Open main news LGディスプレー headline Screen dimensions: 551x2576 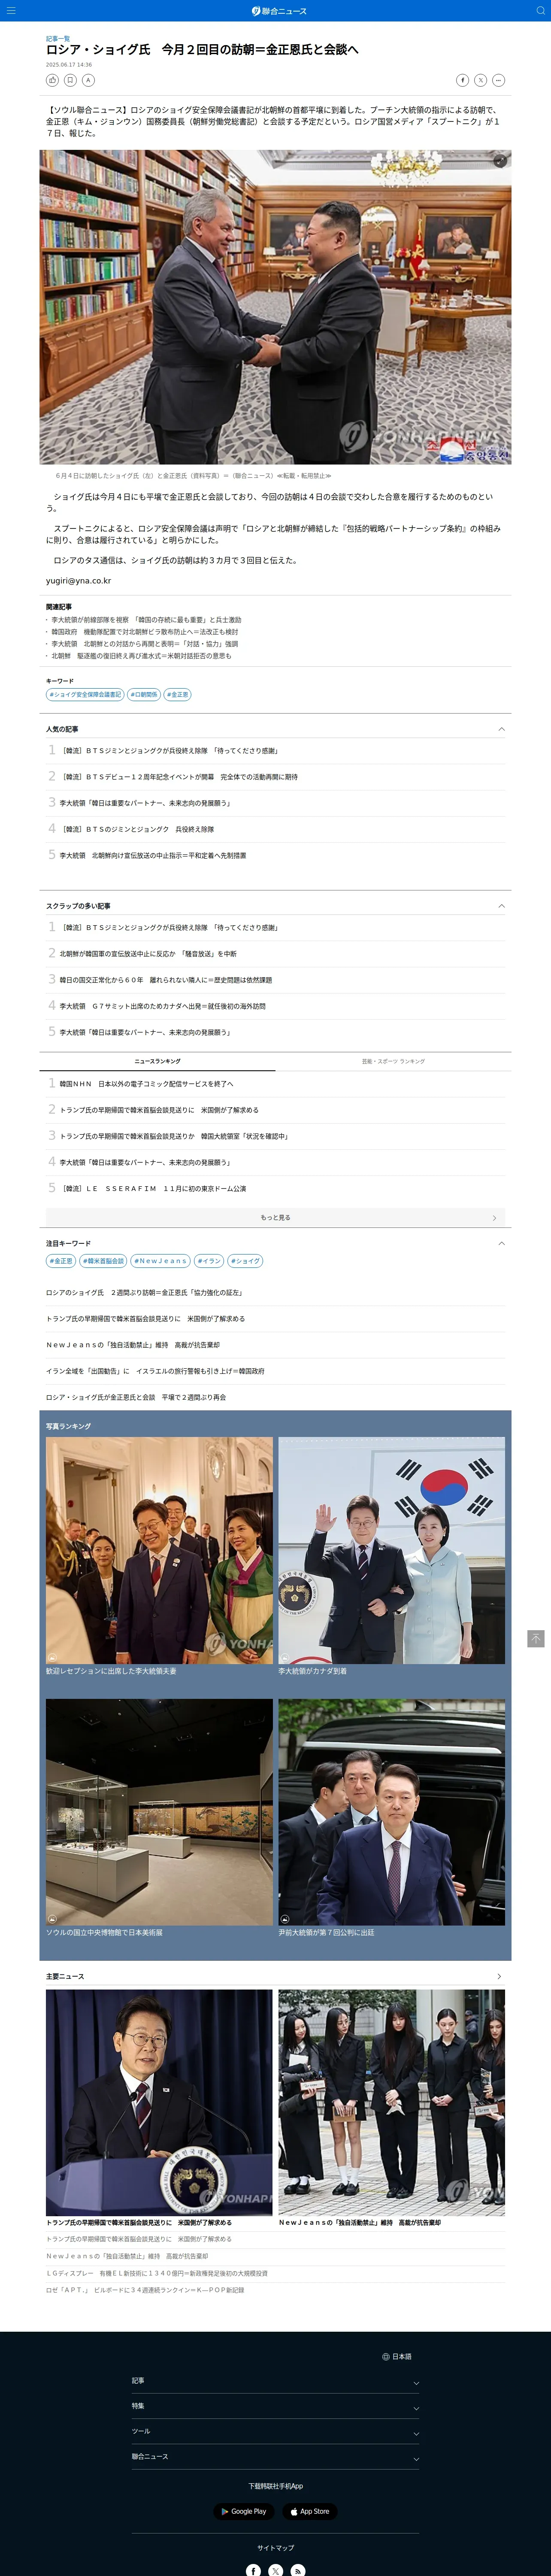[157, 2273]
